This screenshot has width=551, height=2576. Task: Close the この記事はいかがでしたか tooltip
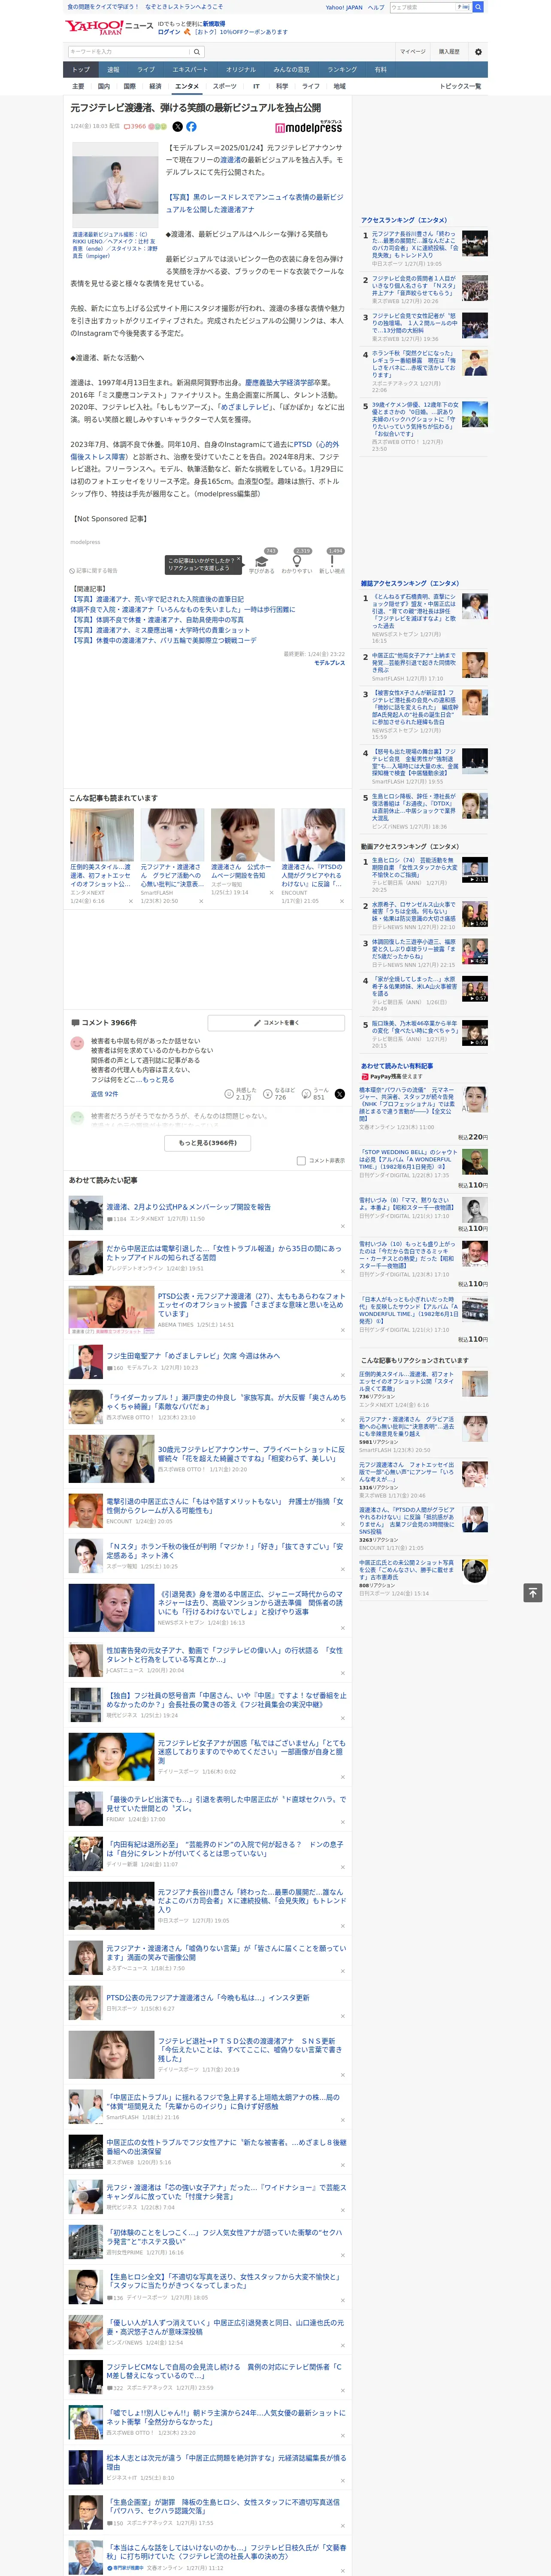click(x=238, y=560)
